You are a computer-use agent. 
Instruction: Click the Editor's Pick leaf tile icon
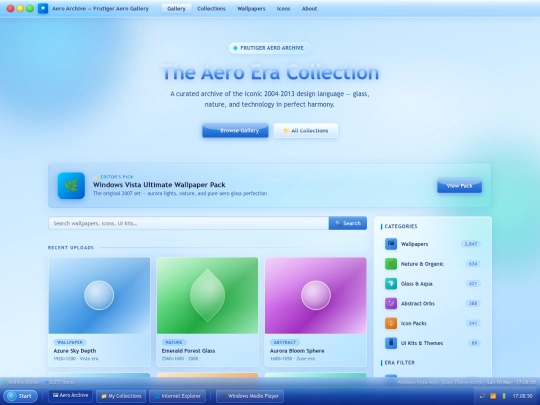(71, 186)
